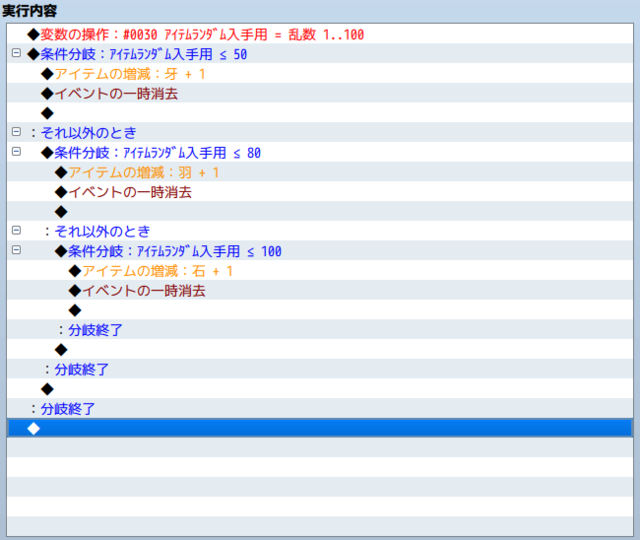Select the highlighted blue empty command line
The image size is (640, 540).
pyautogui.click(x=320, y=429)
